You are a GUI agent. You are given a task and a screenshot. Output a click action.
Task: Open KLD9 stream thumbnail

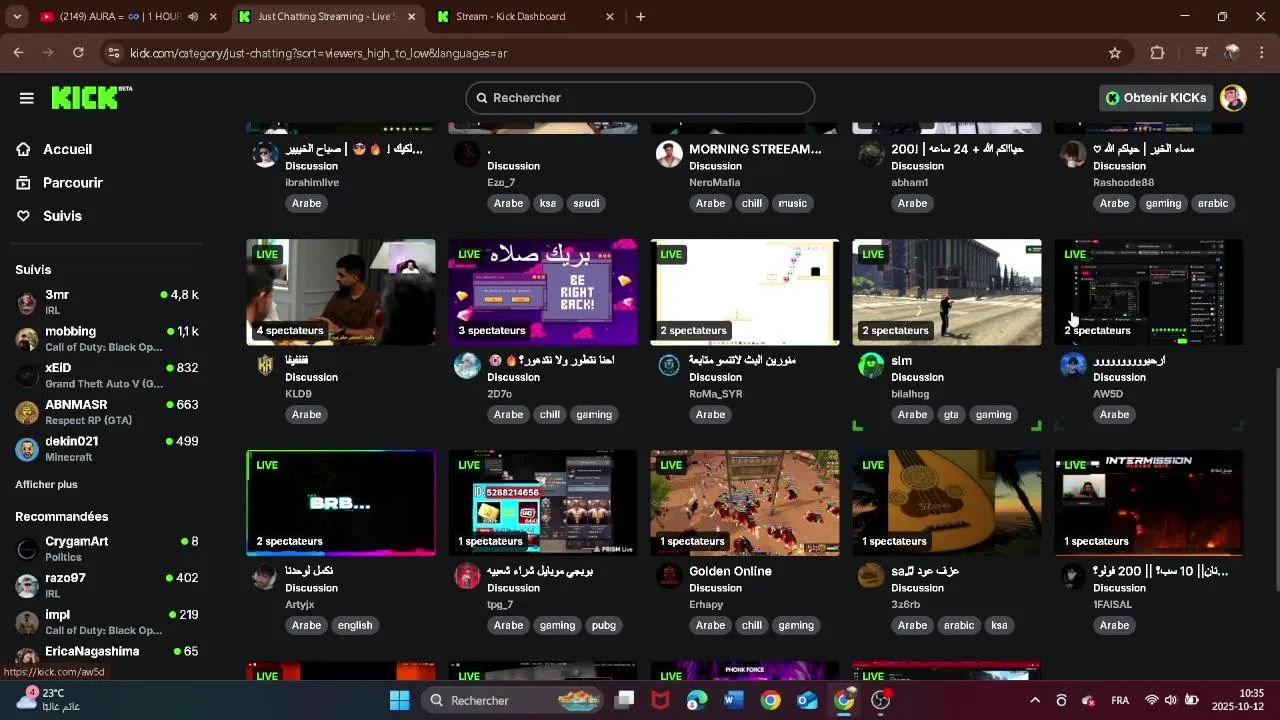point(341,292)
